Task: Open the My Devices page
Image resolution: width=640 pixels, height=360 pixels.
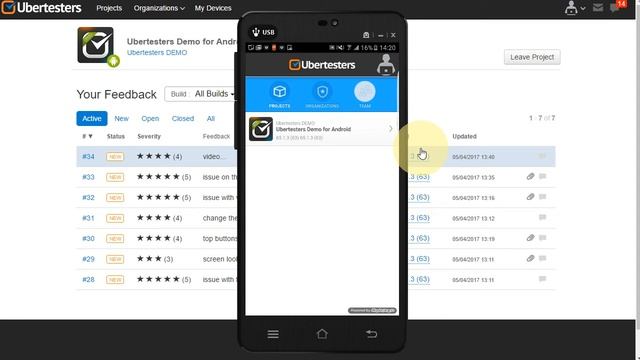Action: pyautogui.click(x=213, y=8)
